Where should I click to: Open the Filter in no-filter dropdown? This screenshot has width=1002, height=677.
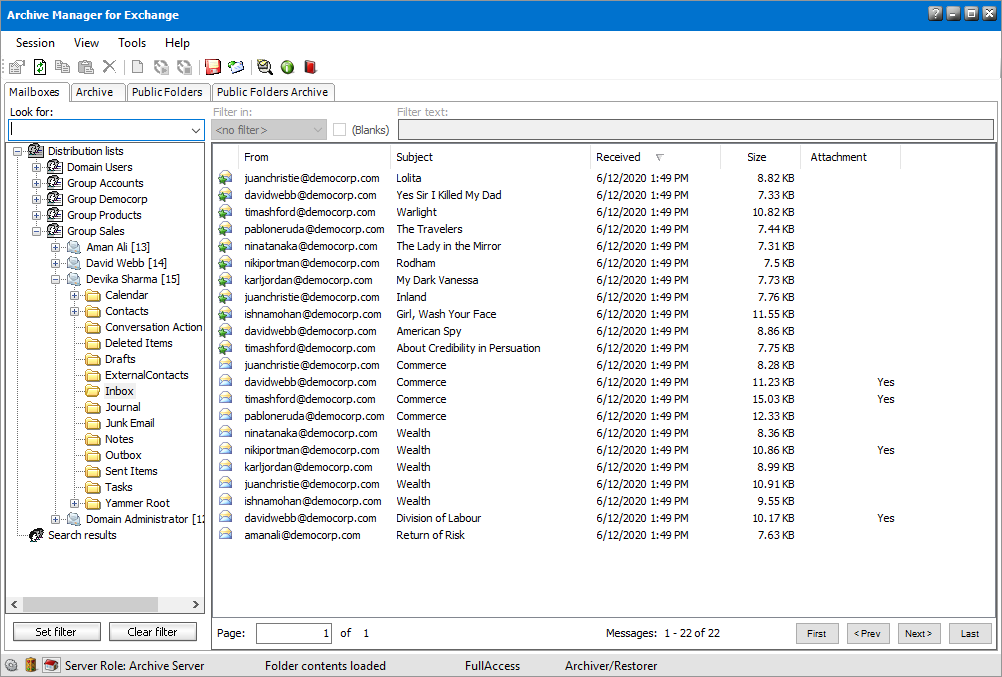click(x=269, y=130)
